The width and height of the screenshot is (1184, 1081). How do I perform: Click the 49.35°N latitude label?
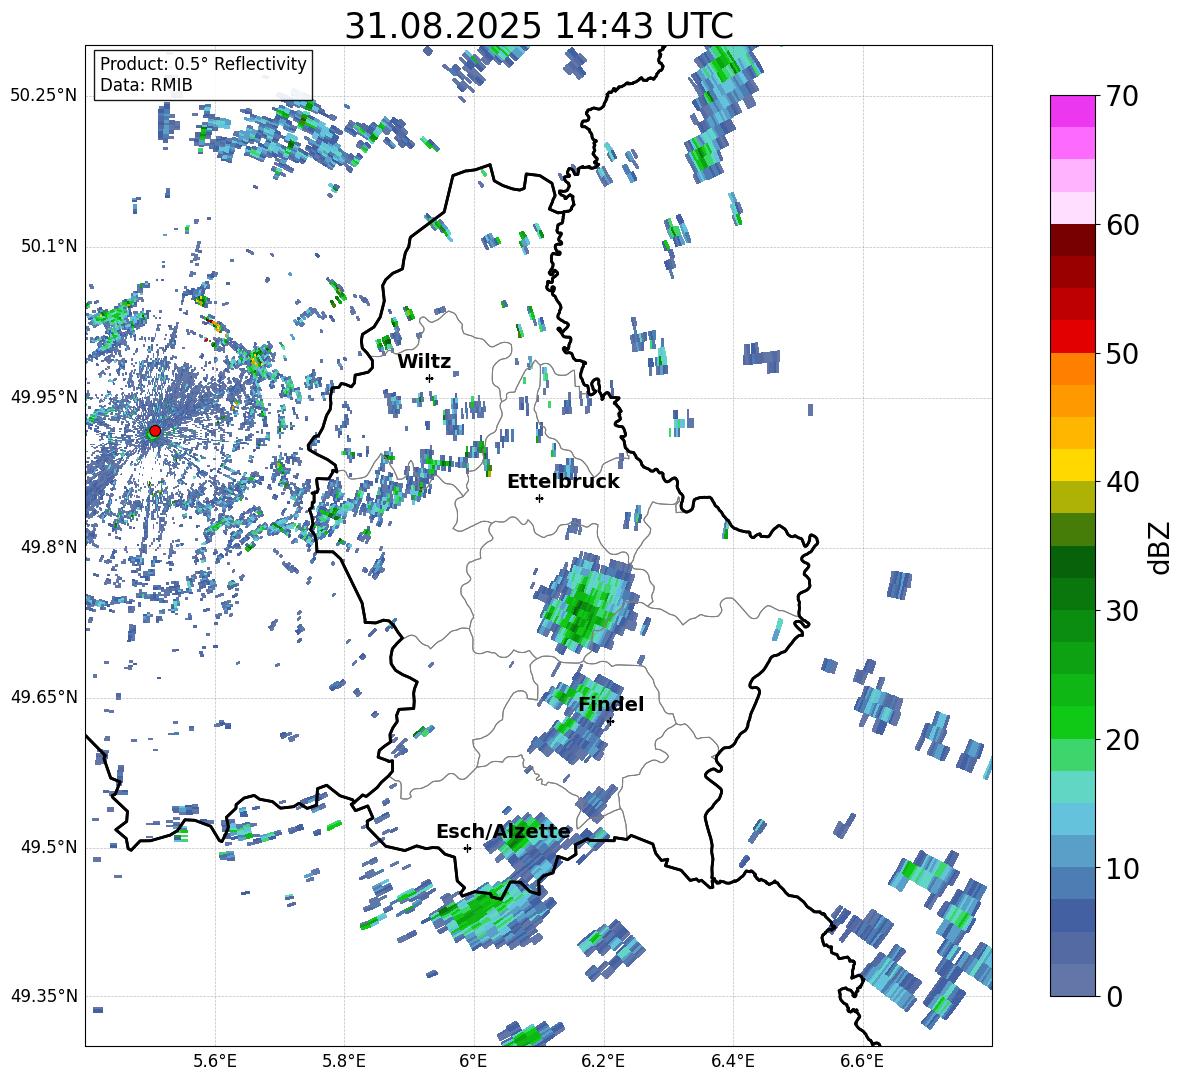tap(44, 996)
